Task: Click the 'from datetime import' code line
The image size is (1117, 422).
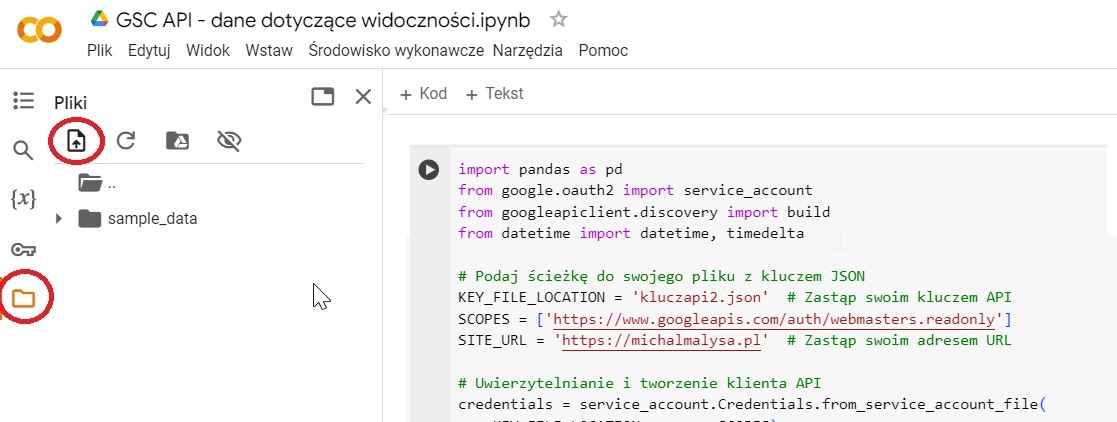Action: pyautogui.click(x=631, y=234)
